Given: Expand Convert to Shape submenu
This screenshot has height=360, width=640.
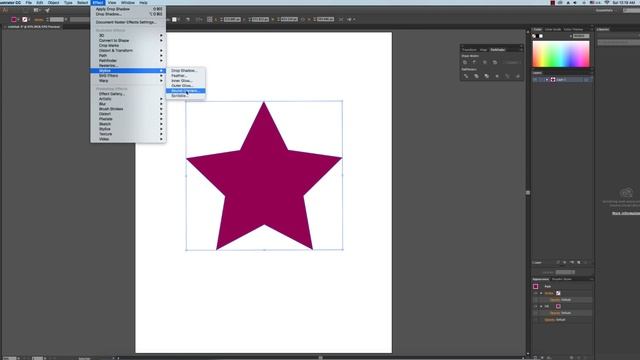Looking at the screenshot, I should pos(128,40).
